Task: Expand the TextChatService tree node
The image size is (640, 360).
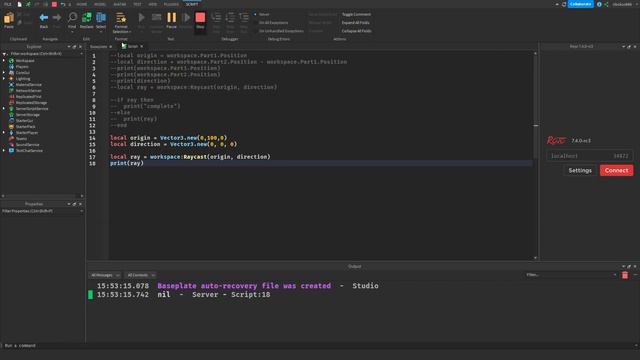Action: 4,151
